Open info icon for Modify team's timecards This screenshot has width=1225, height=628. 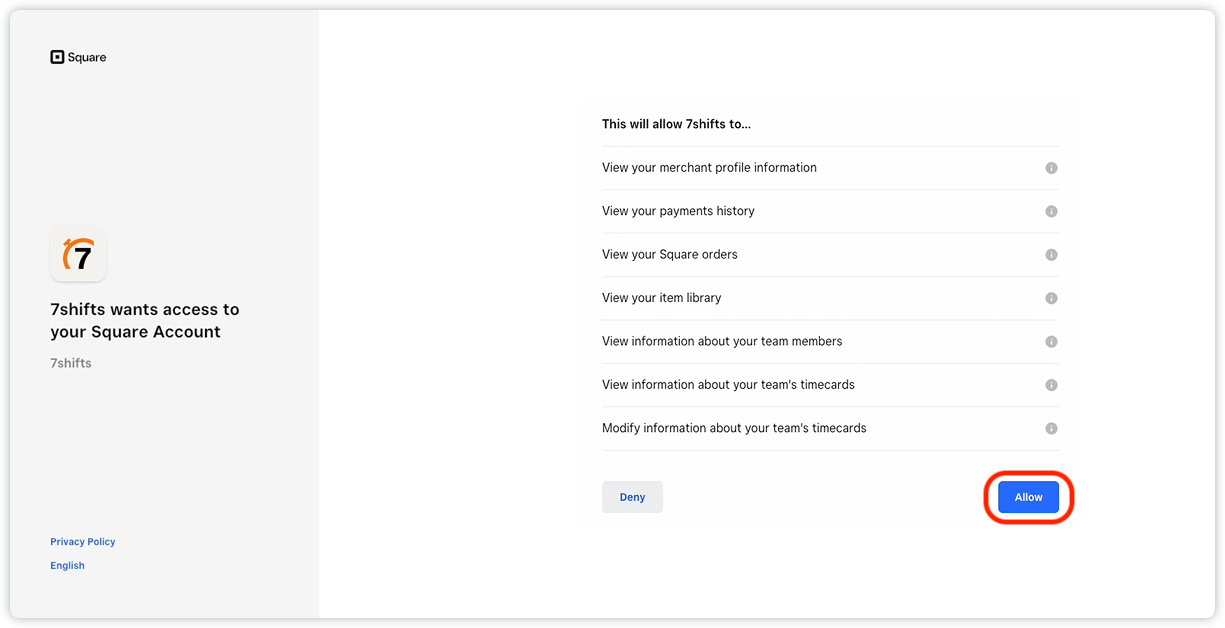coord(1051,428)
